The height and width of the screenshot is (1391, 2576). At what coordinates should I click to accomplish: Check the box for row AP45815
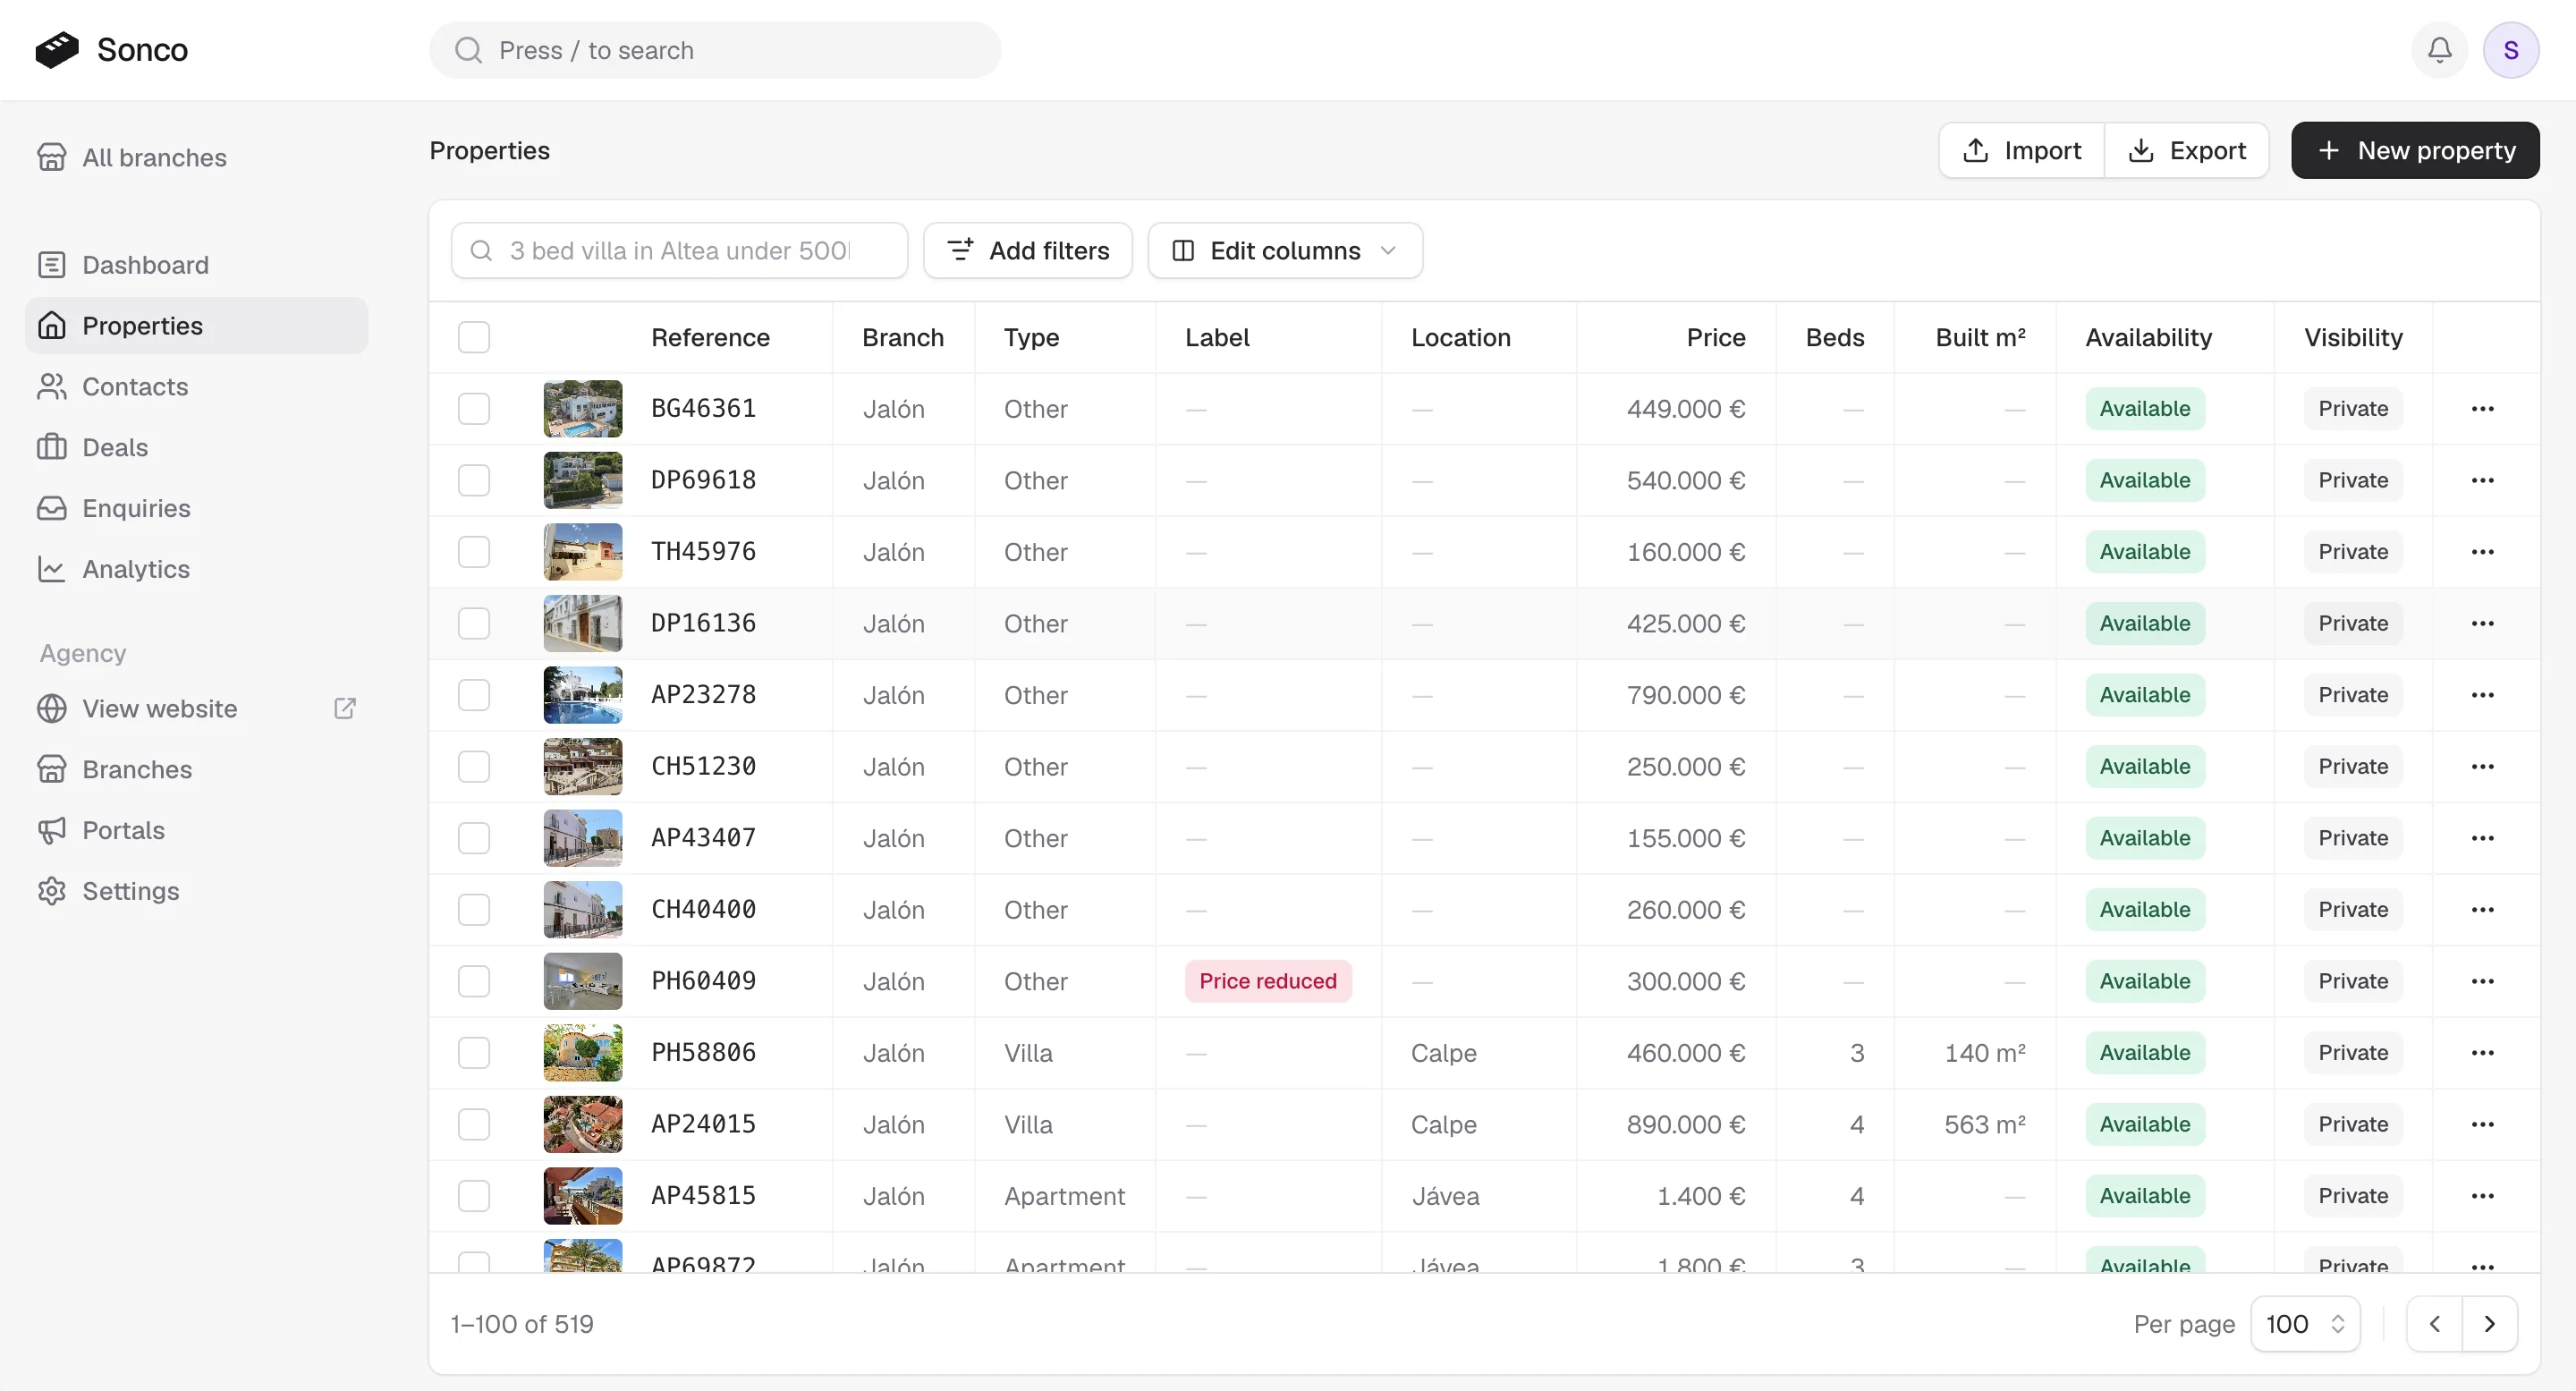coord(474,1196)
